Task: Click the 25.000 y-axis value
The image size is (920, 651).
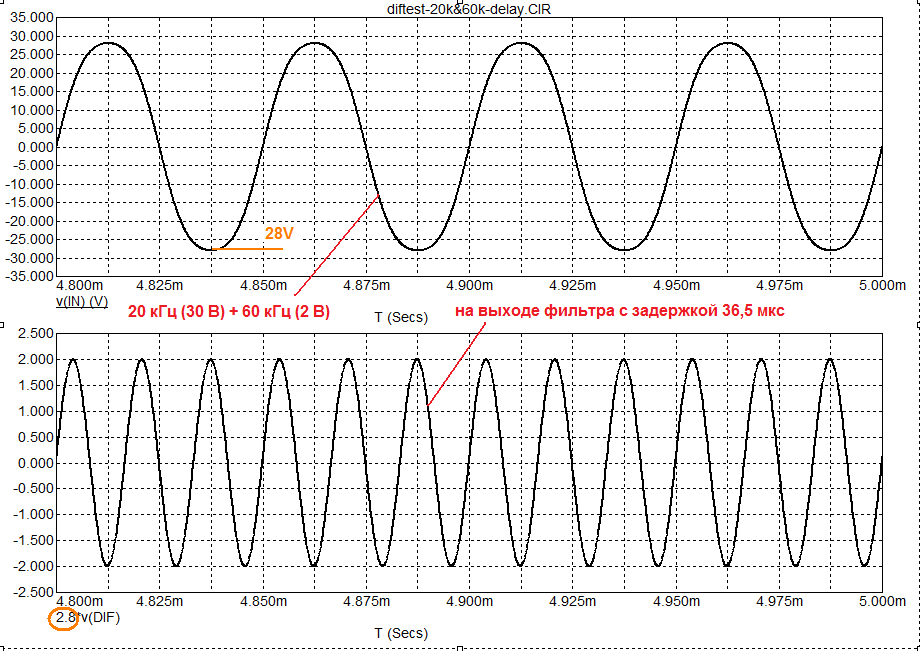Action: tap(31, 55)
